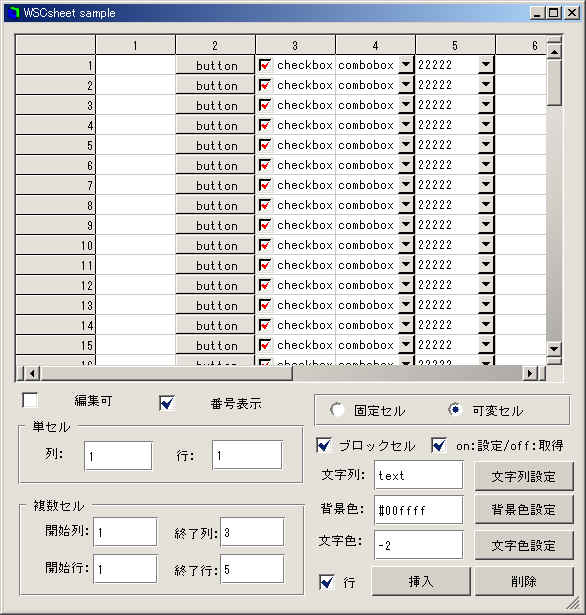Click the vertical scrollbar up arrow
Image resolution: width=586 pixels, height=615 pixels.
[x=554, y=51]
